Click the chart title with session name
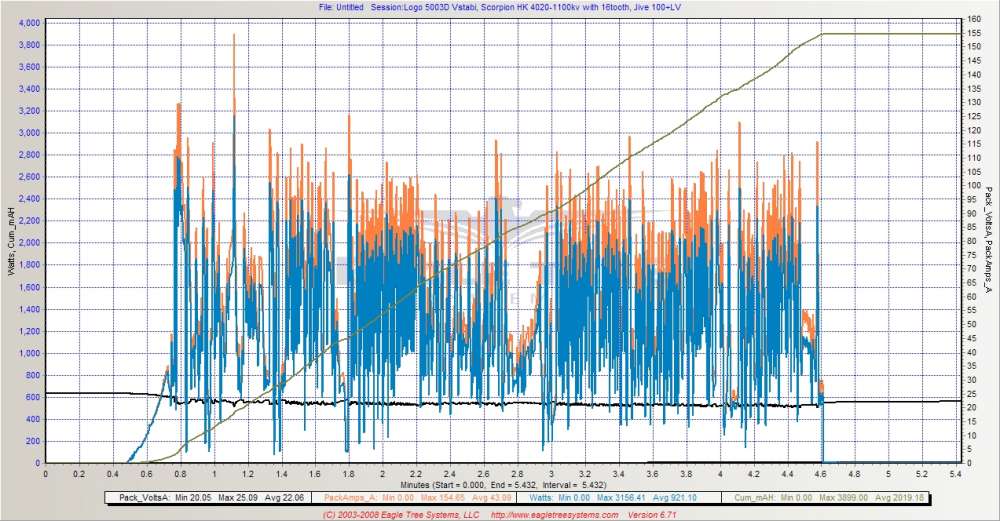 coord(500,6)
